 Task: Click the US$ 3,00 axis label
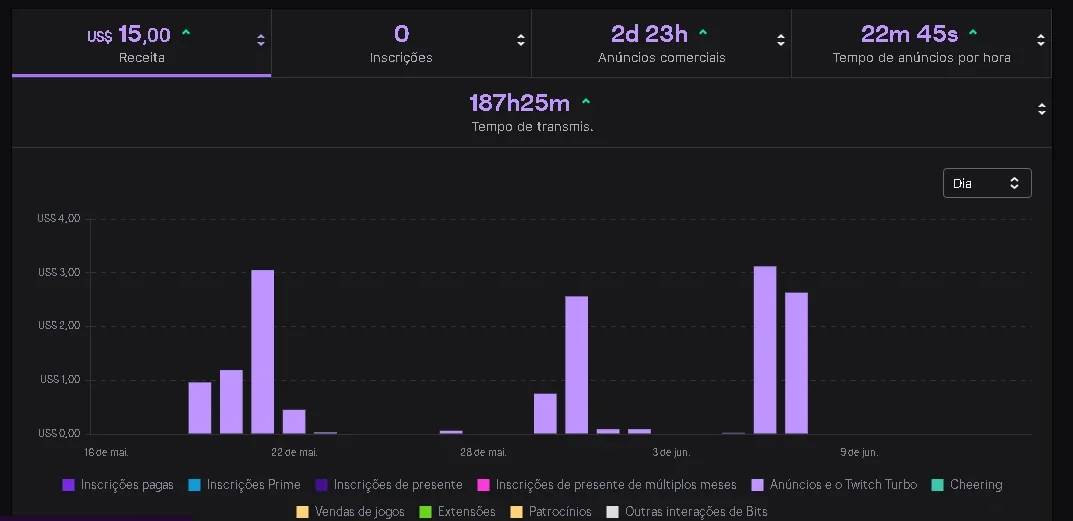pos(59,272)
